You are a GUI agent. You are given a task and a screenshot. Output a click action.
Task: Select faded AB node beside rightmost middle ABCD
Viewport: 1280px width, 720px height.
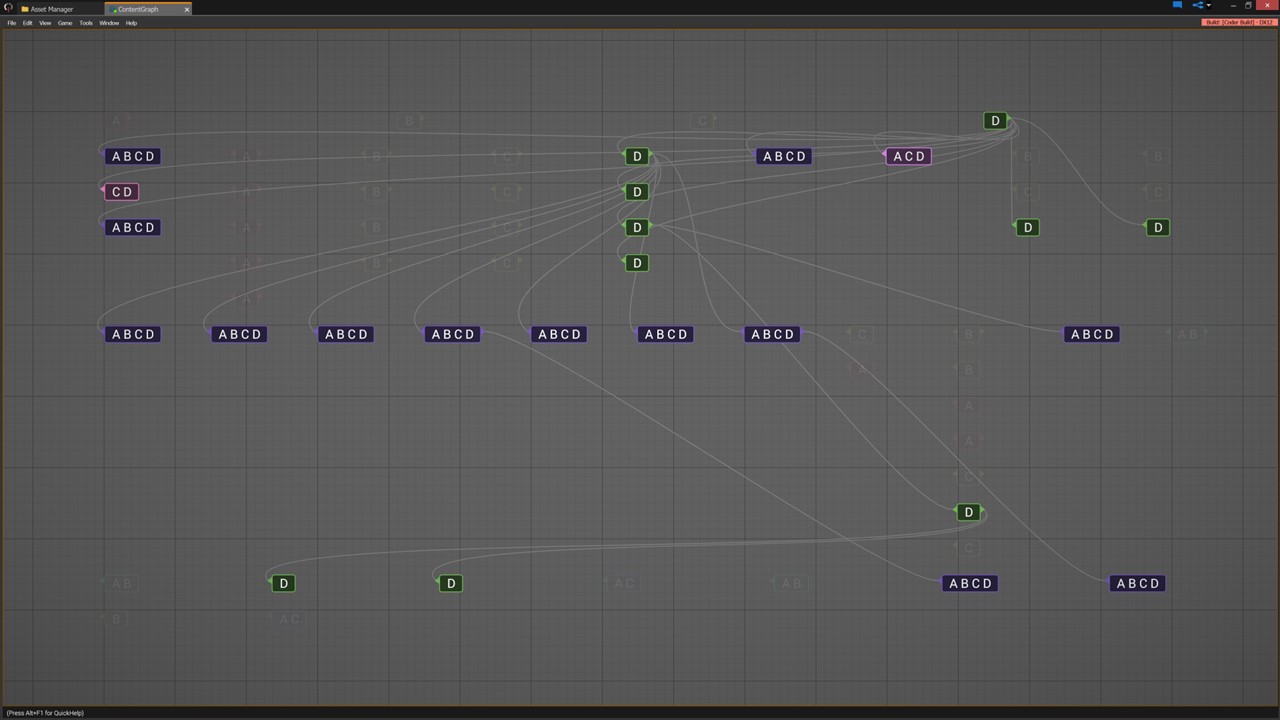[1187, 334]
